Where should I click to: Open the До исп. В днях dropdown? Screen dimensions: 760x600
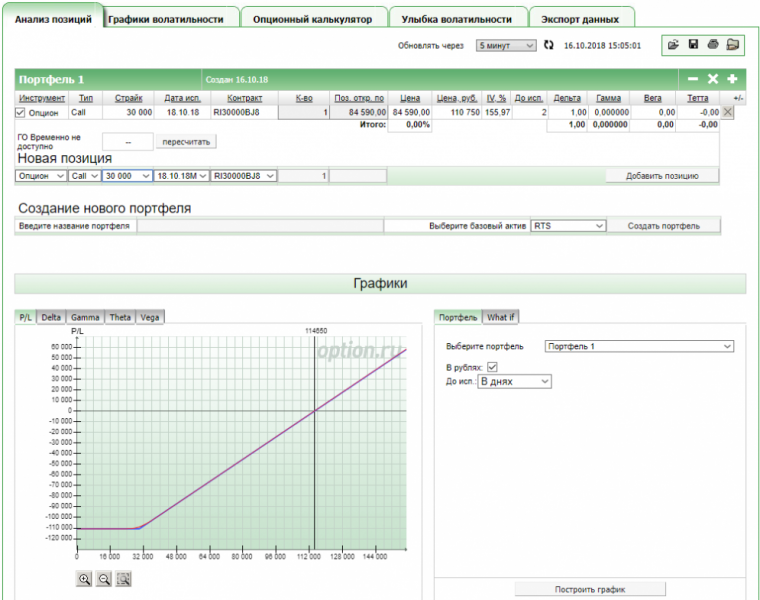click(514, 381)
